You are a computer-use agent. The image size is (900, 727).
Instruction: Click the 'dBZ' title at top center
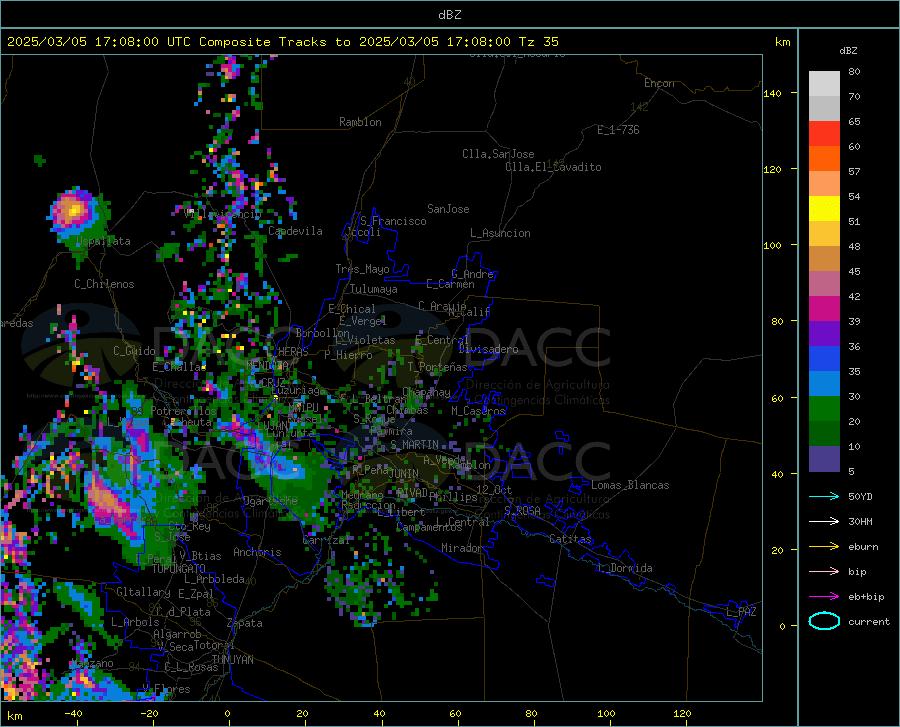coord(449,15)
